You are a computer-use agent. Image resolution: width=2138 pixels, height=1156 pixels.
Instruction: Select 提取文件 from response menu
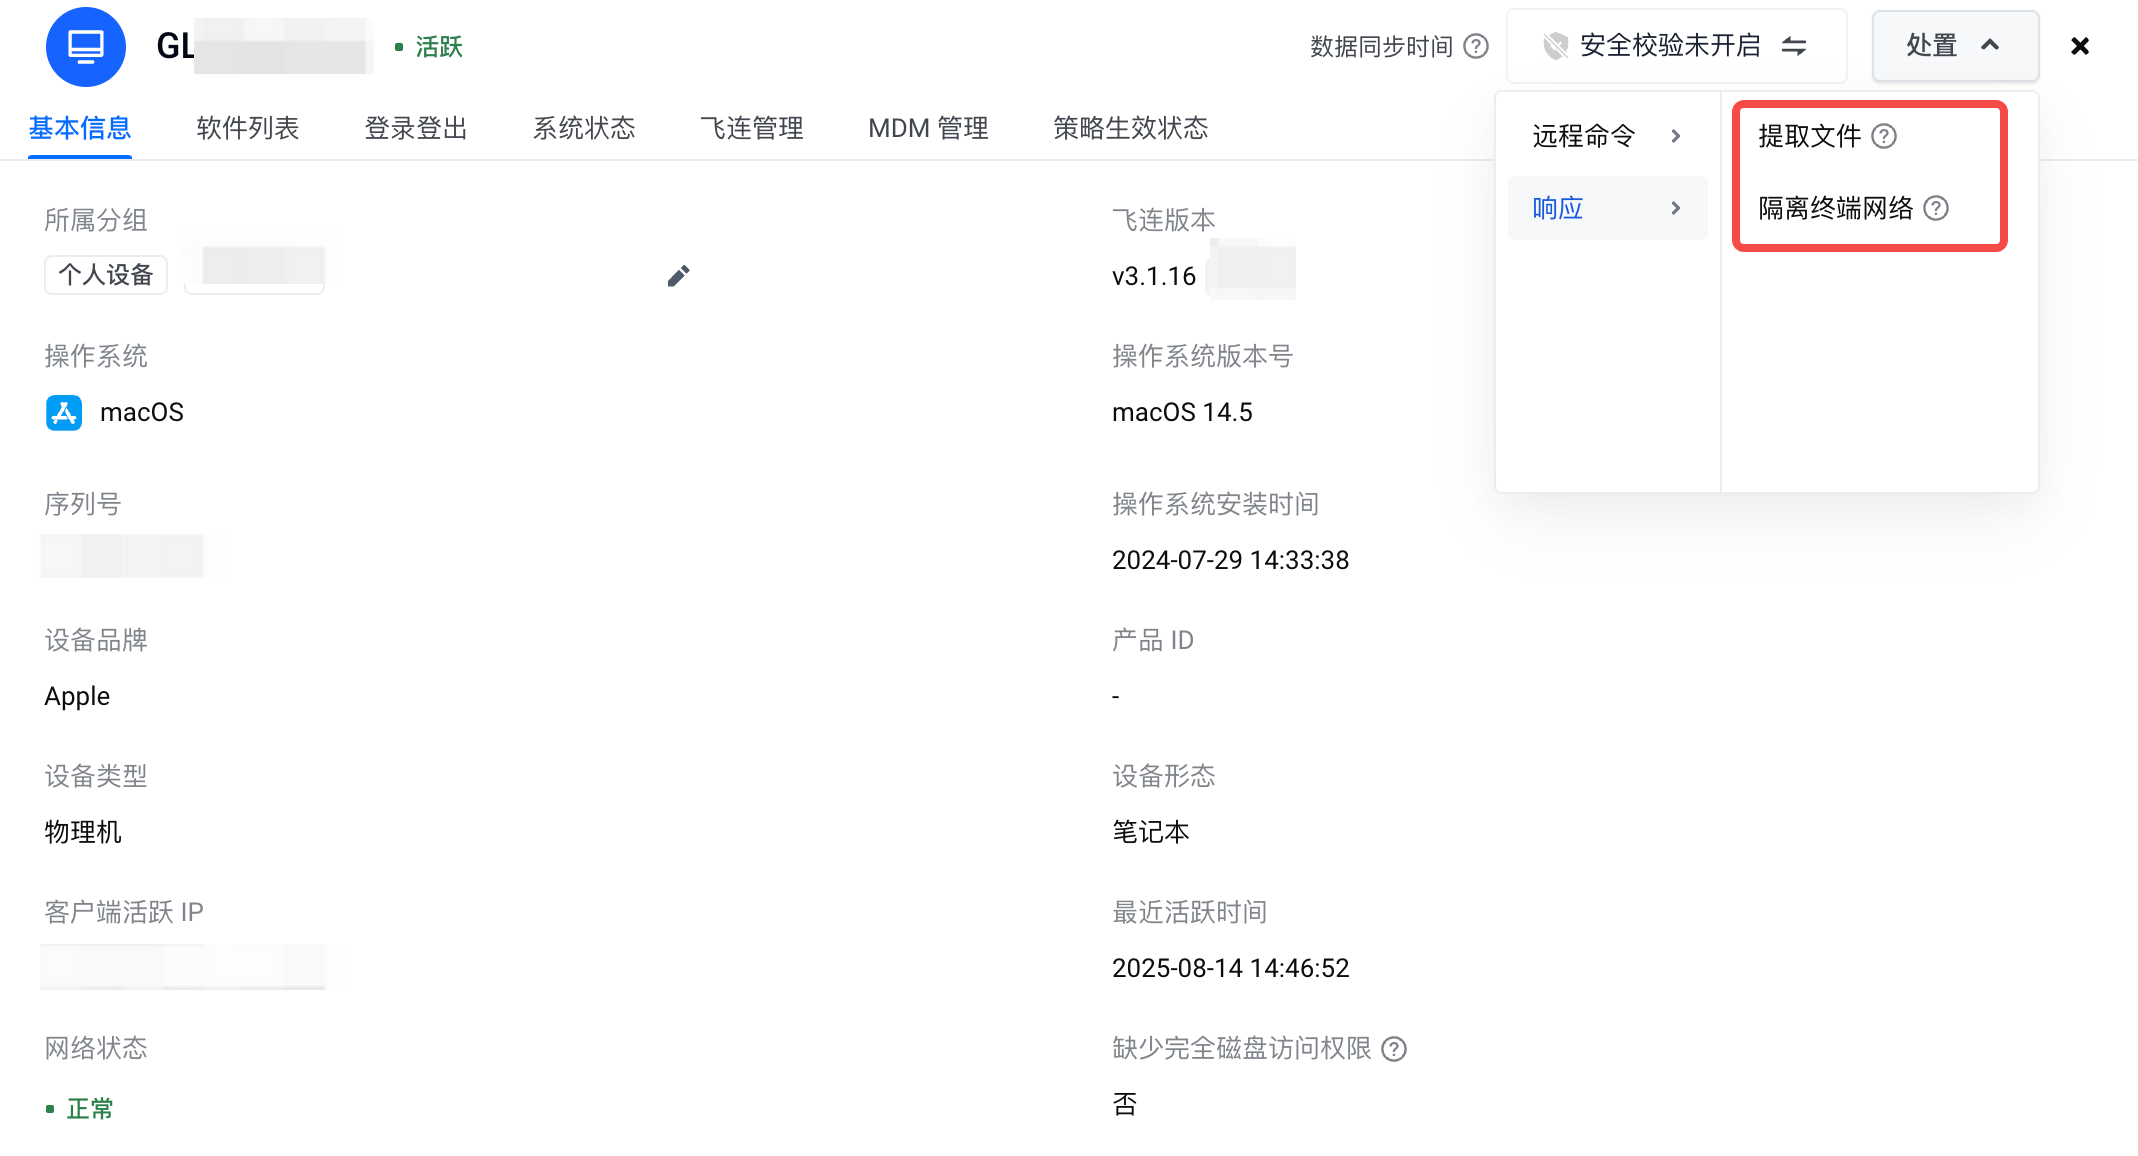point(1809,136)
